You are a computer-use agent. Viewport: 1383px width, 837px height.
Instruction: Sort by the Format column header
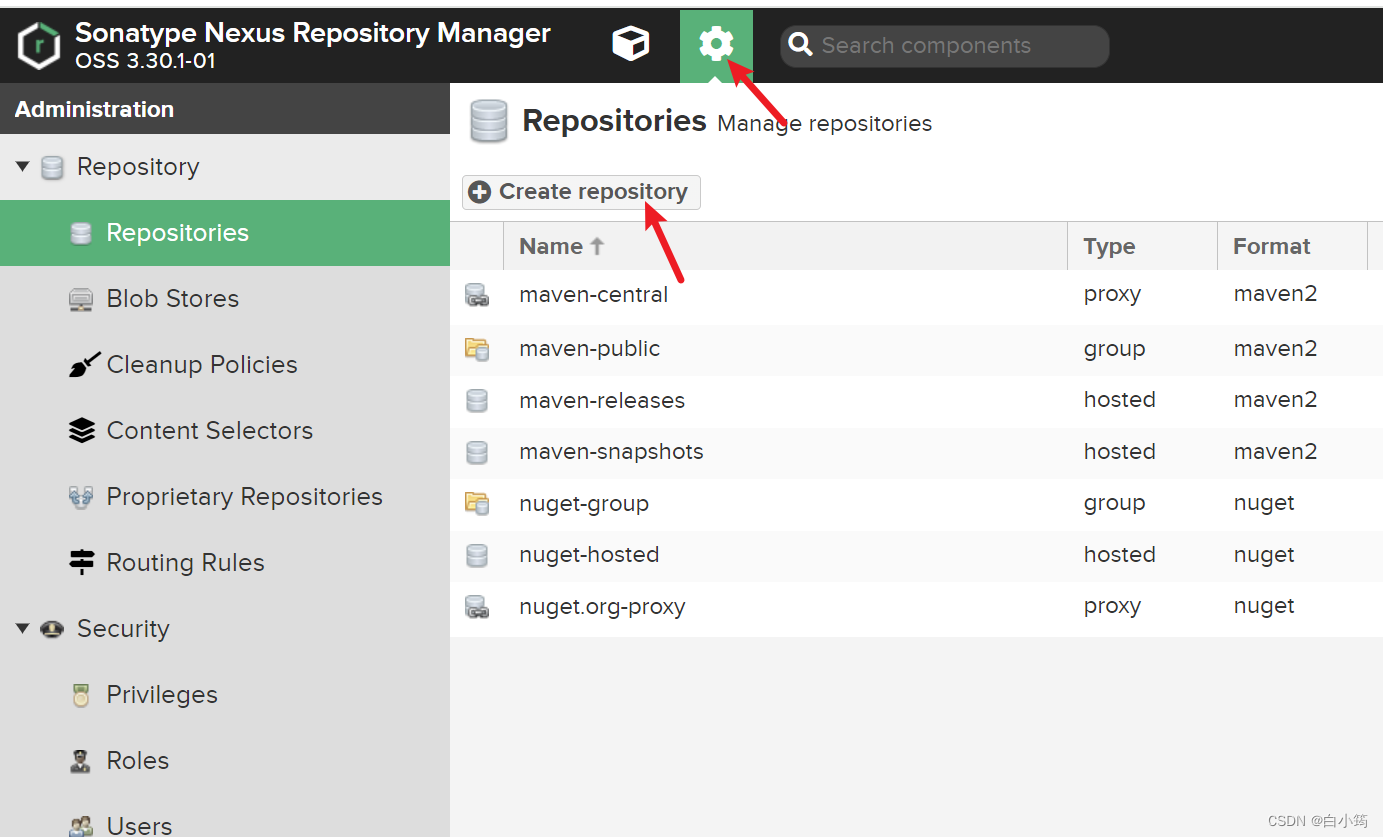1292,246
